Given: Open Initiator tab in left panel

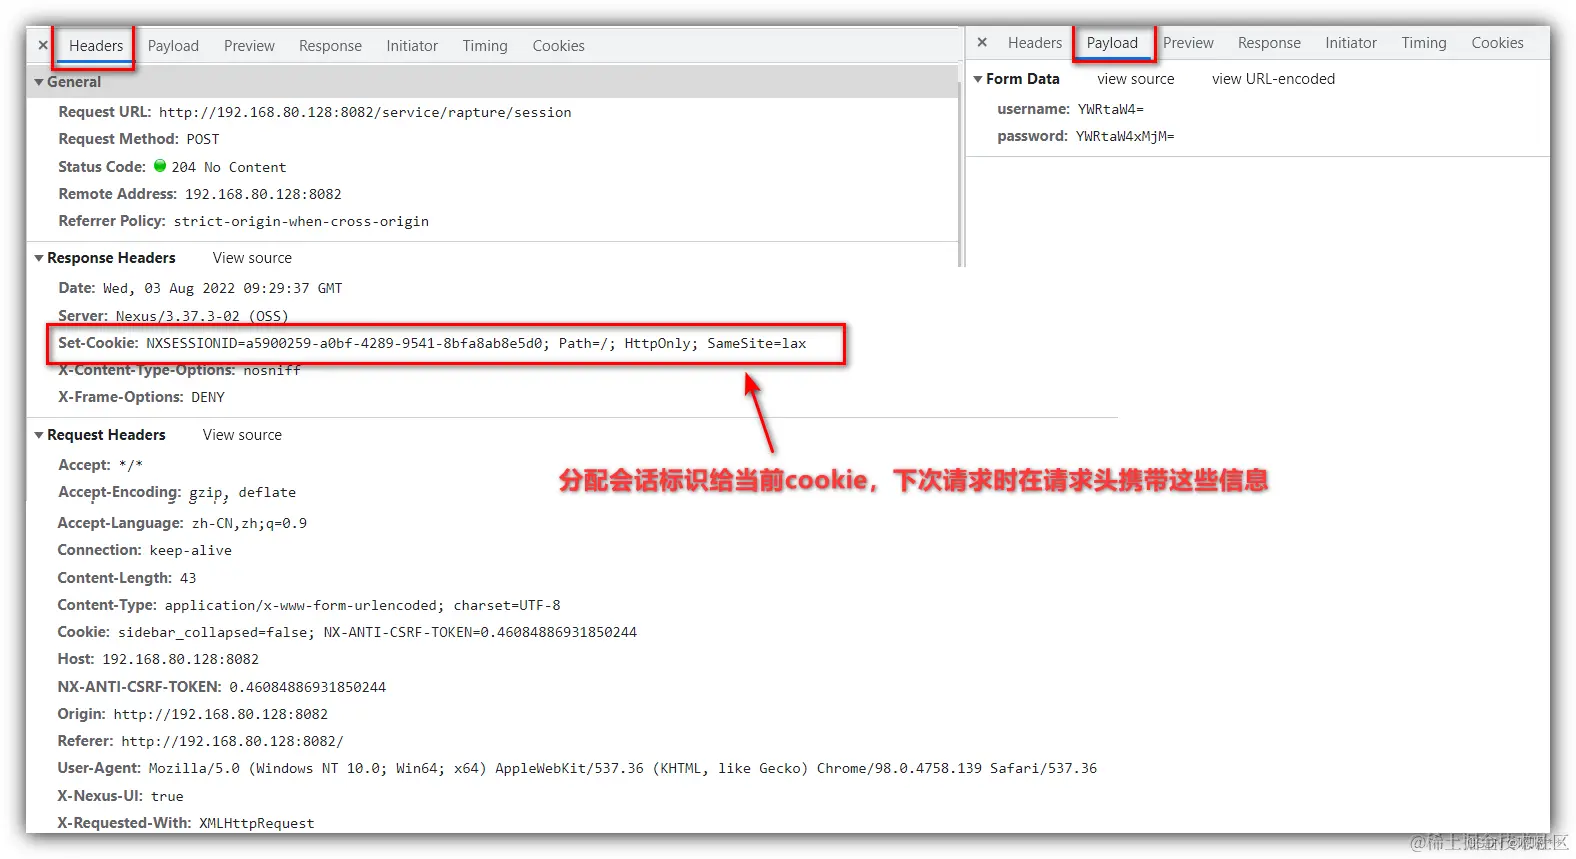Looking at the screenshot, I should 412,46.
